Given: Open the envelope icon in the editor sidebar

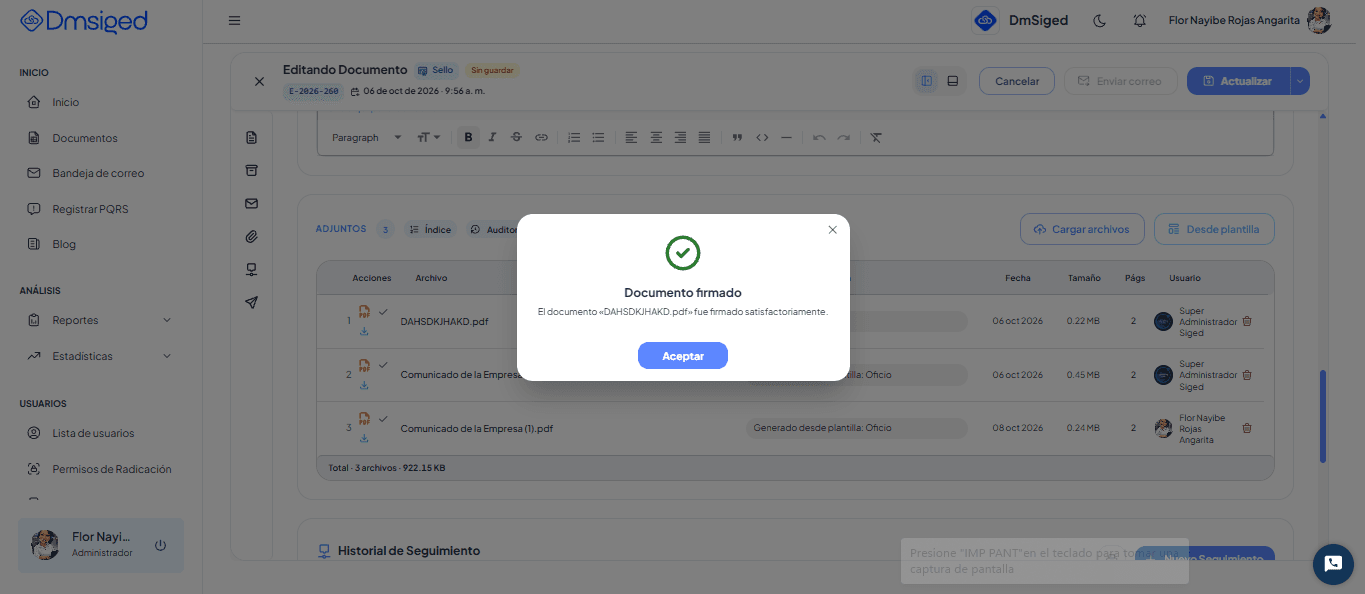Looking at the screenshot, I should [x=252, y=203].
